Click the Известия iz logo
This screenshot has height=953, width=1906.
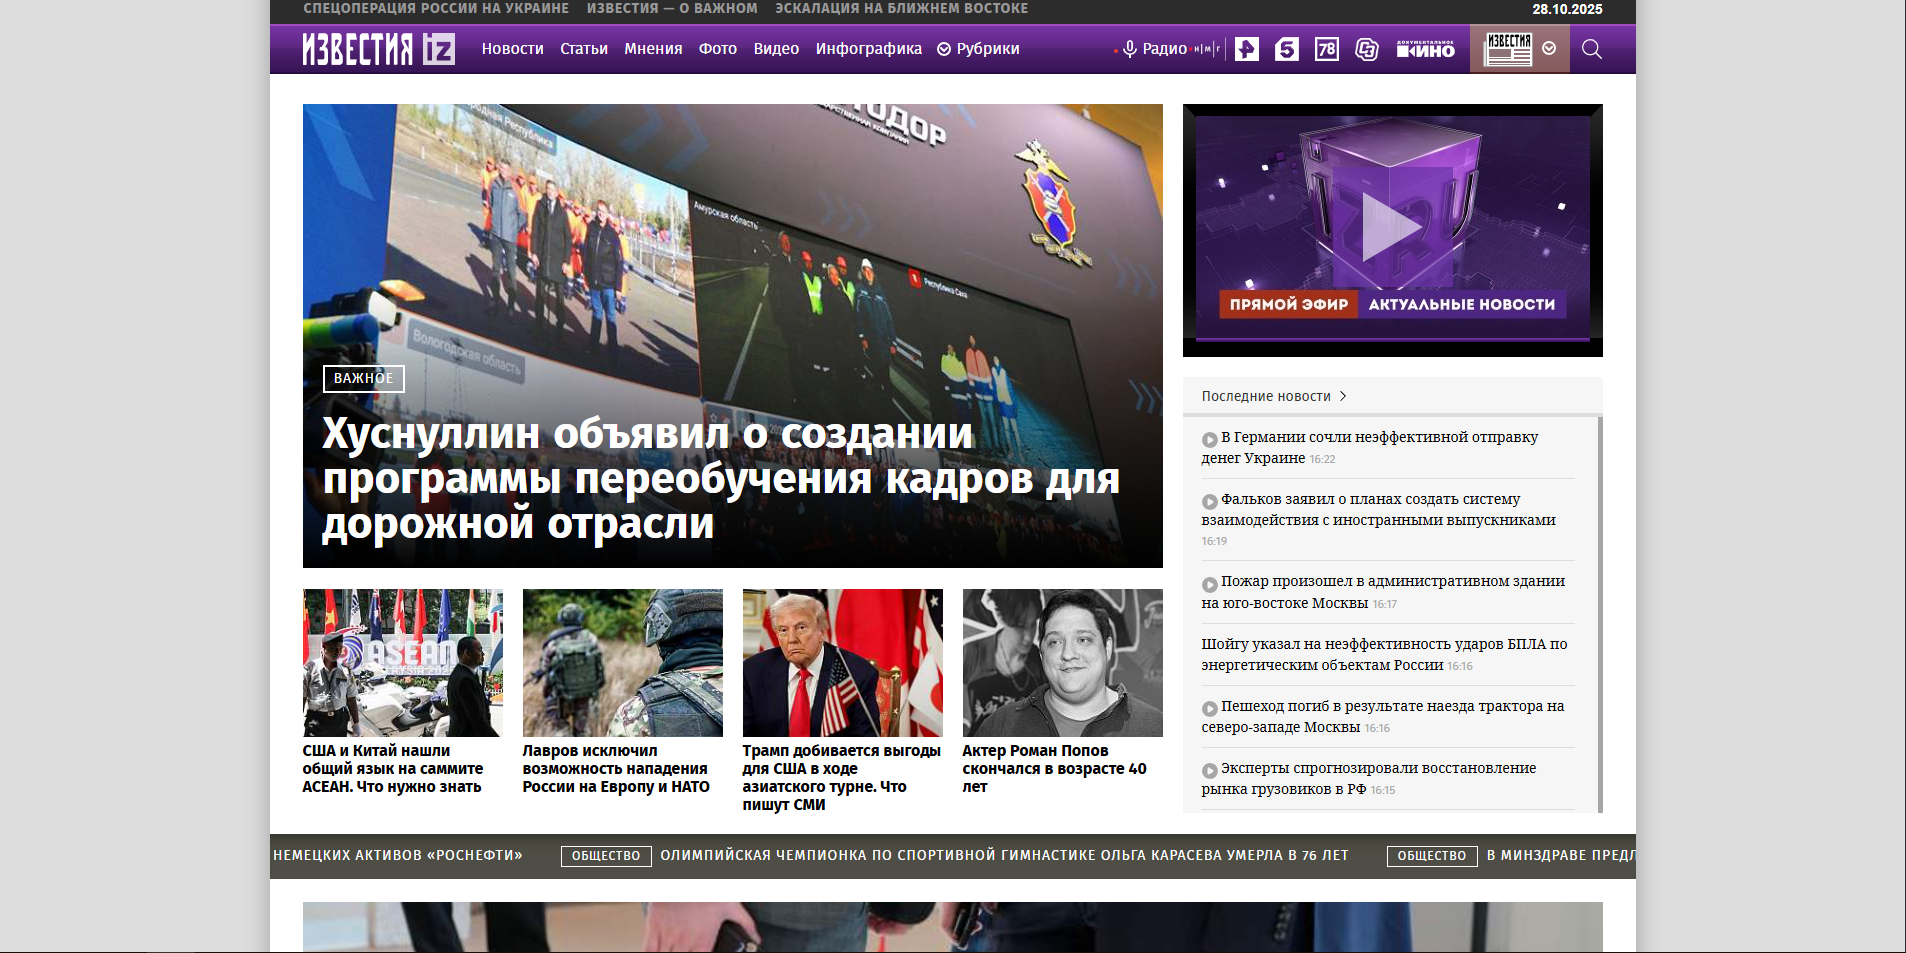(x=378, y=49)
